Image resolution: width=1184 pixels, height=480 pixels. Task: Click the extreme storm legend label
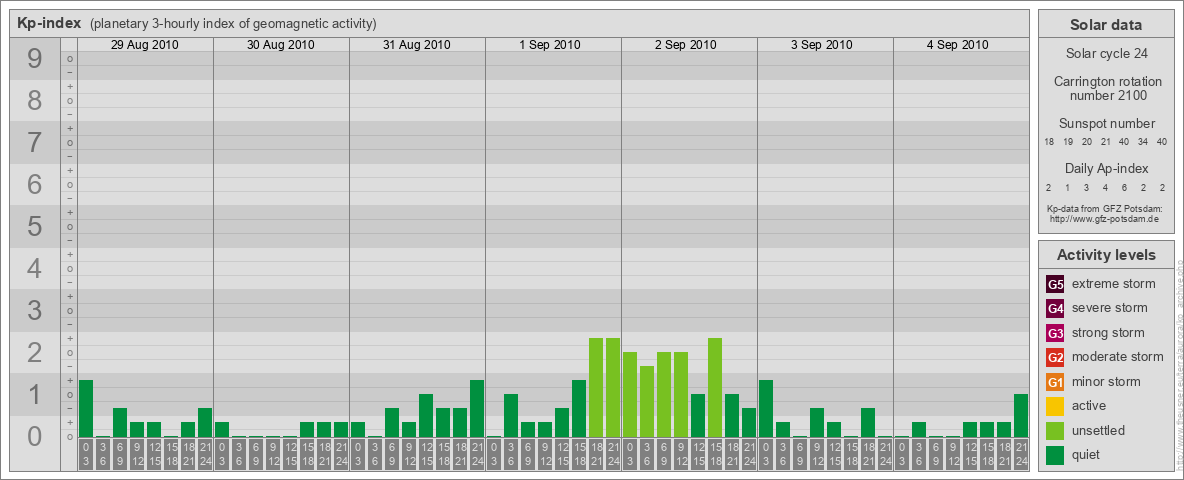point(1113,285)
